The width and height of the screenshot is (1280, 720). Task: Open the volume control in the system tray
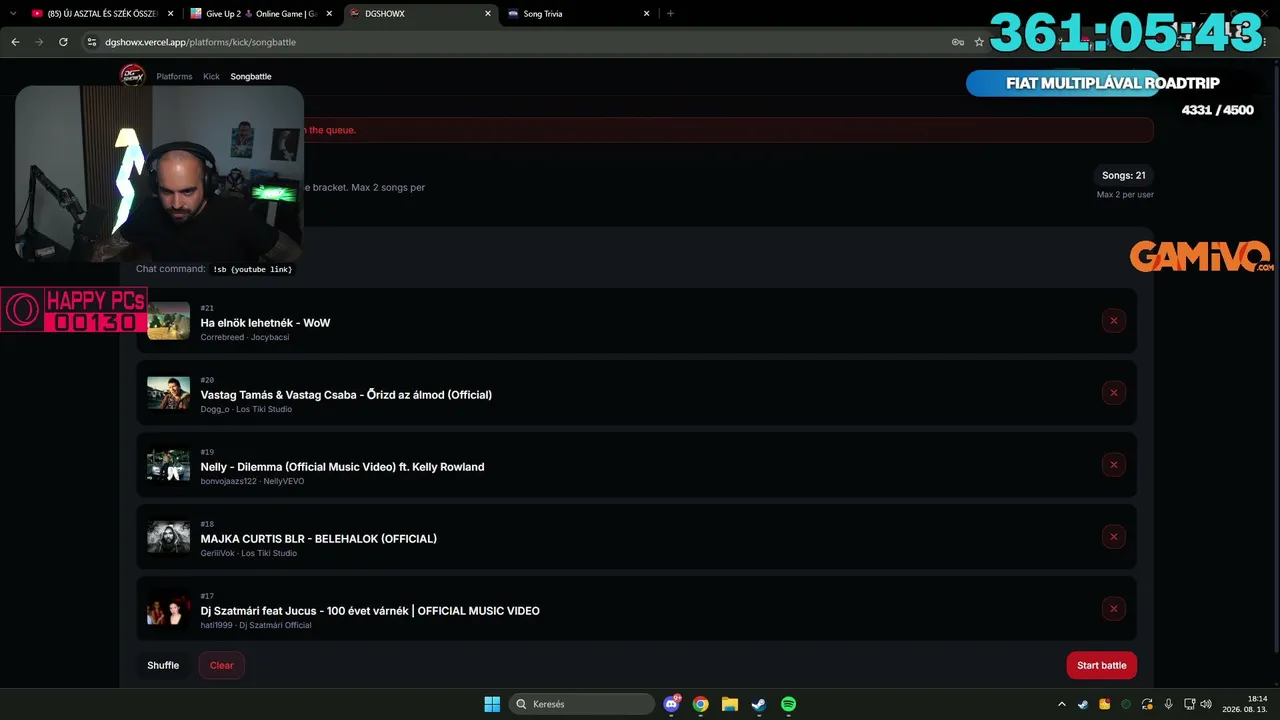coord(1206,704)
